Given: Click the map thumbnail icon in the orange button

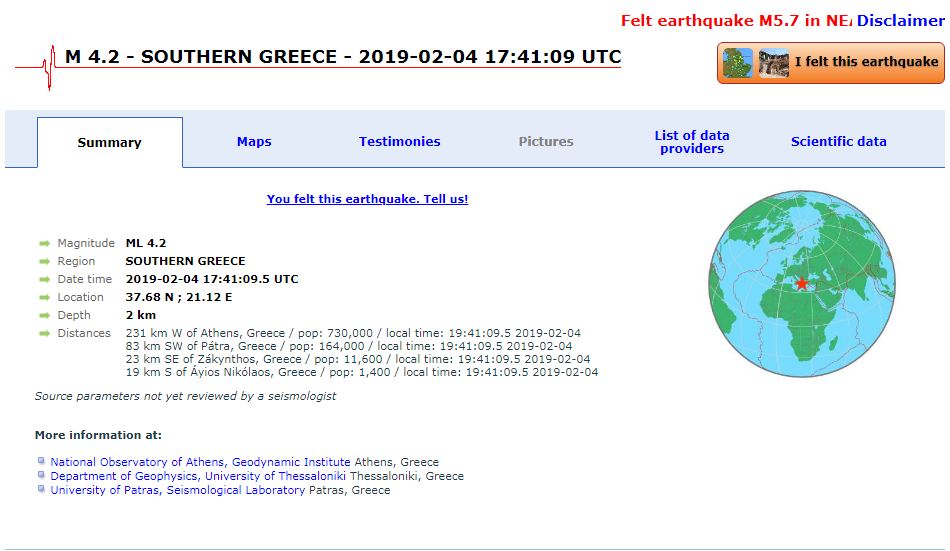Looking at the screenshot, I should [739, 62].
